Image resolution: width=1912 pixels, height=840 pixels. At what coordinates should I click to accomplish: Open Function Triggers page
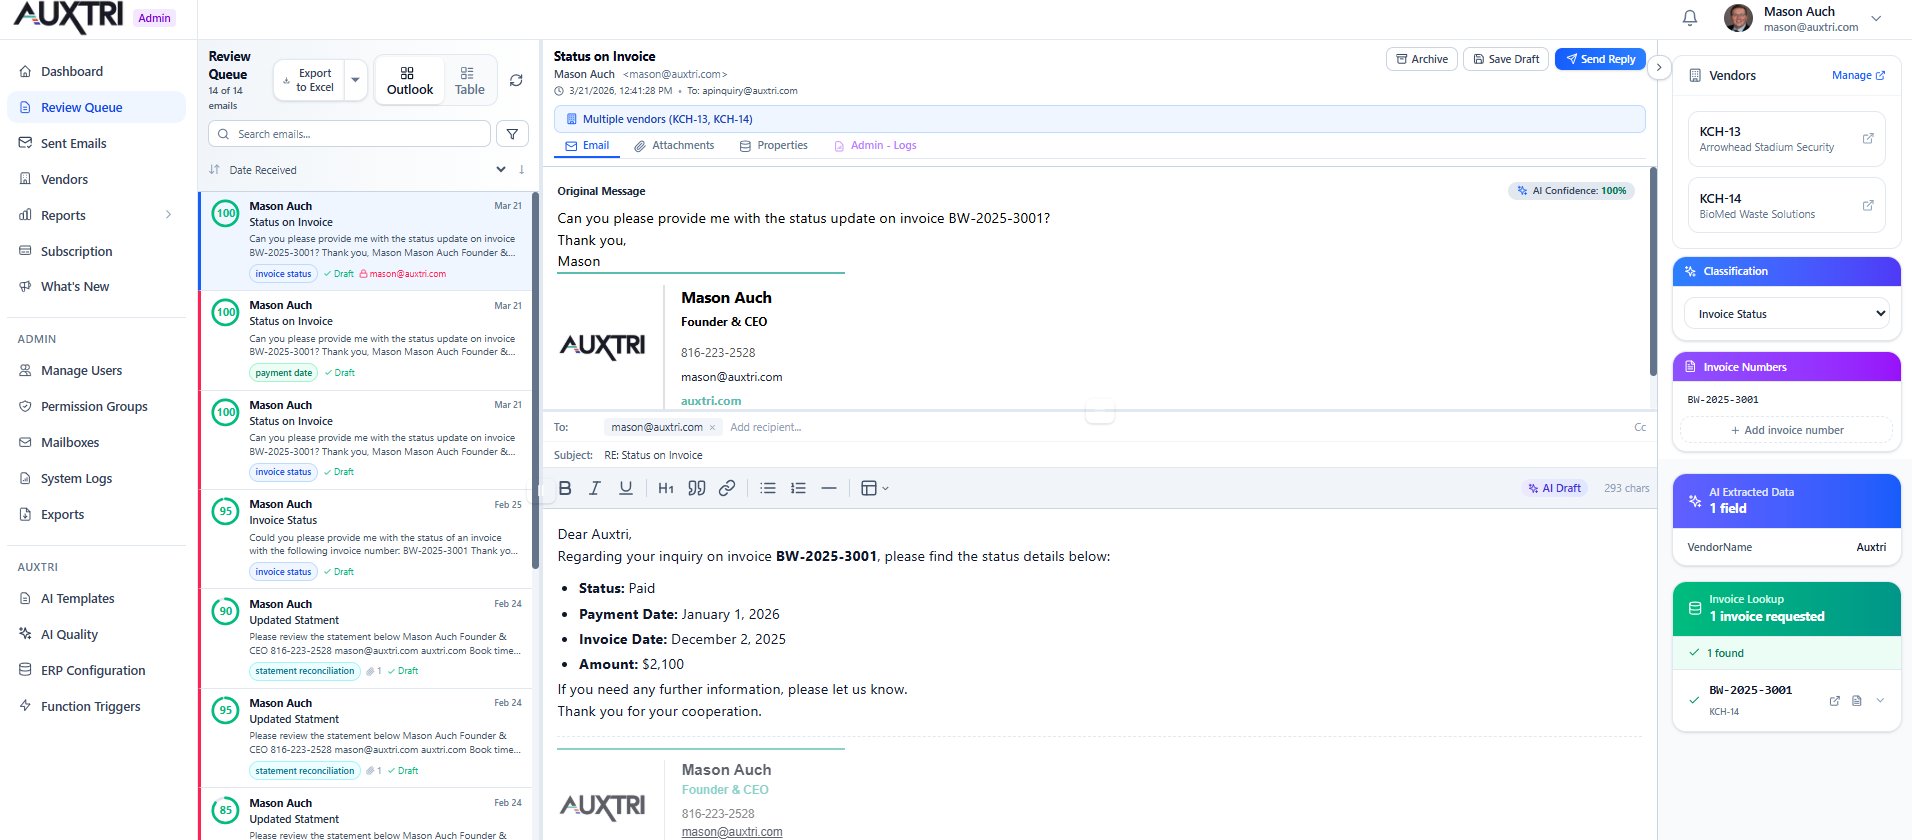point(96,706)
